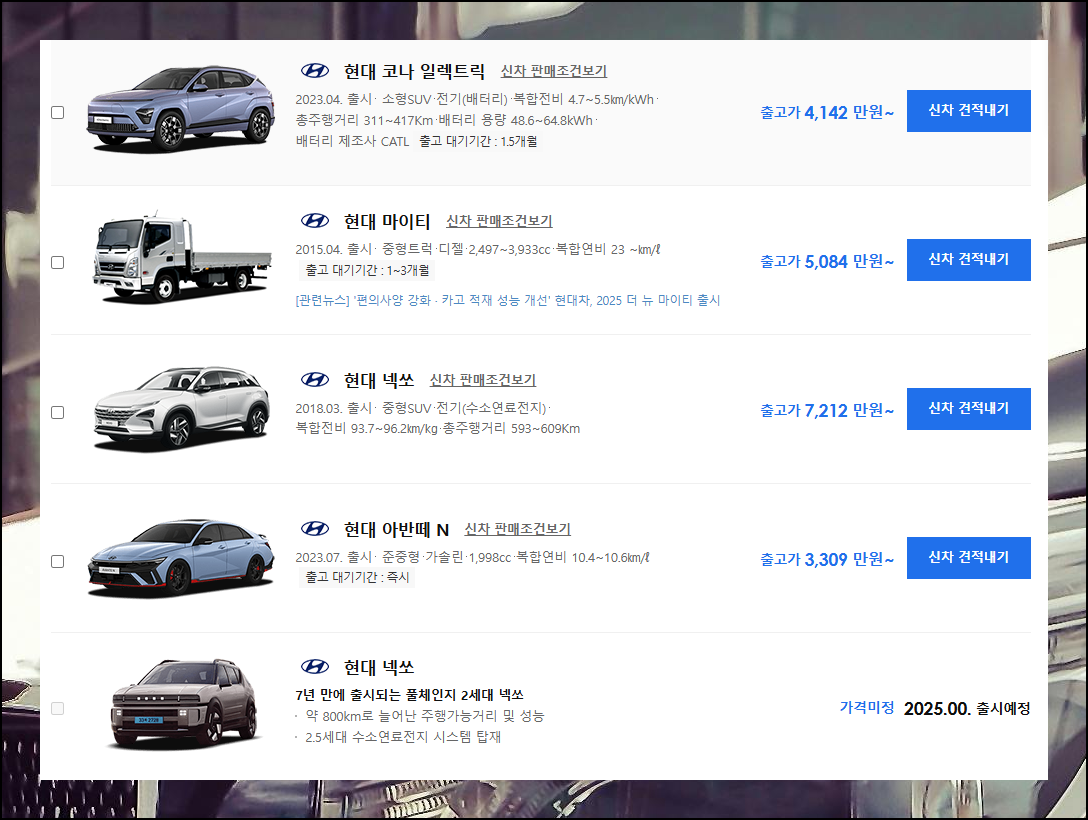The height and width of the screenshot is (820, 1088).
Task: Click the 2023.04. 출시 소형SUV 전기(배터리) spec line
Action: 477,99
